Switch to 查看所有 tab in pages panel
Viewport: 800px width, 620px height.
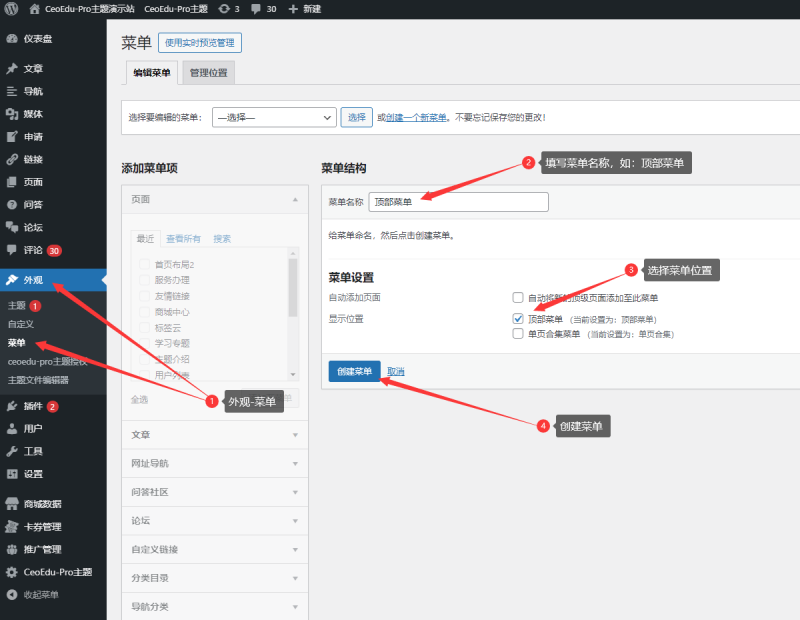(183, 239)
